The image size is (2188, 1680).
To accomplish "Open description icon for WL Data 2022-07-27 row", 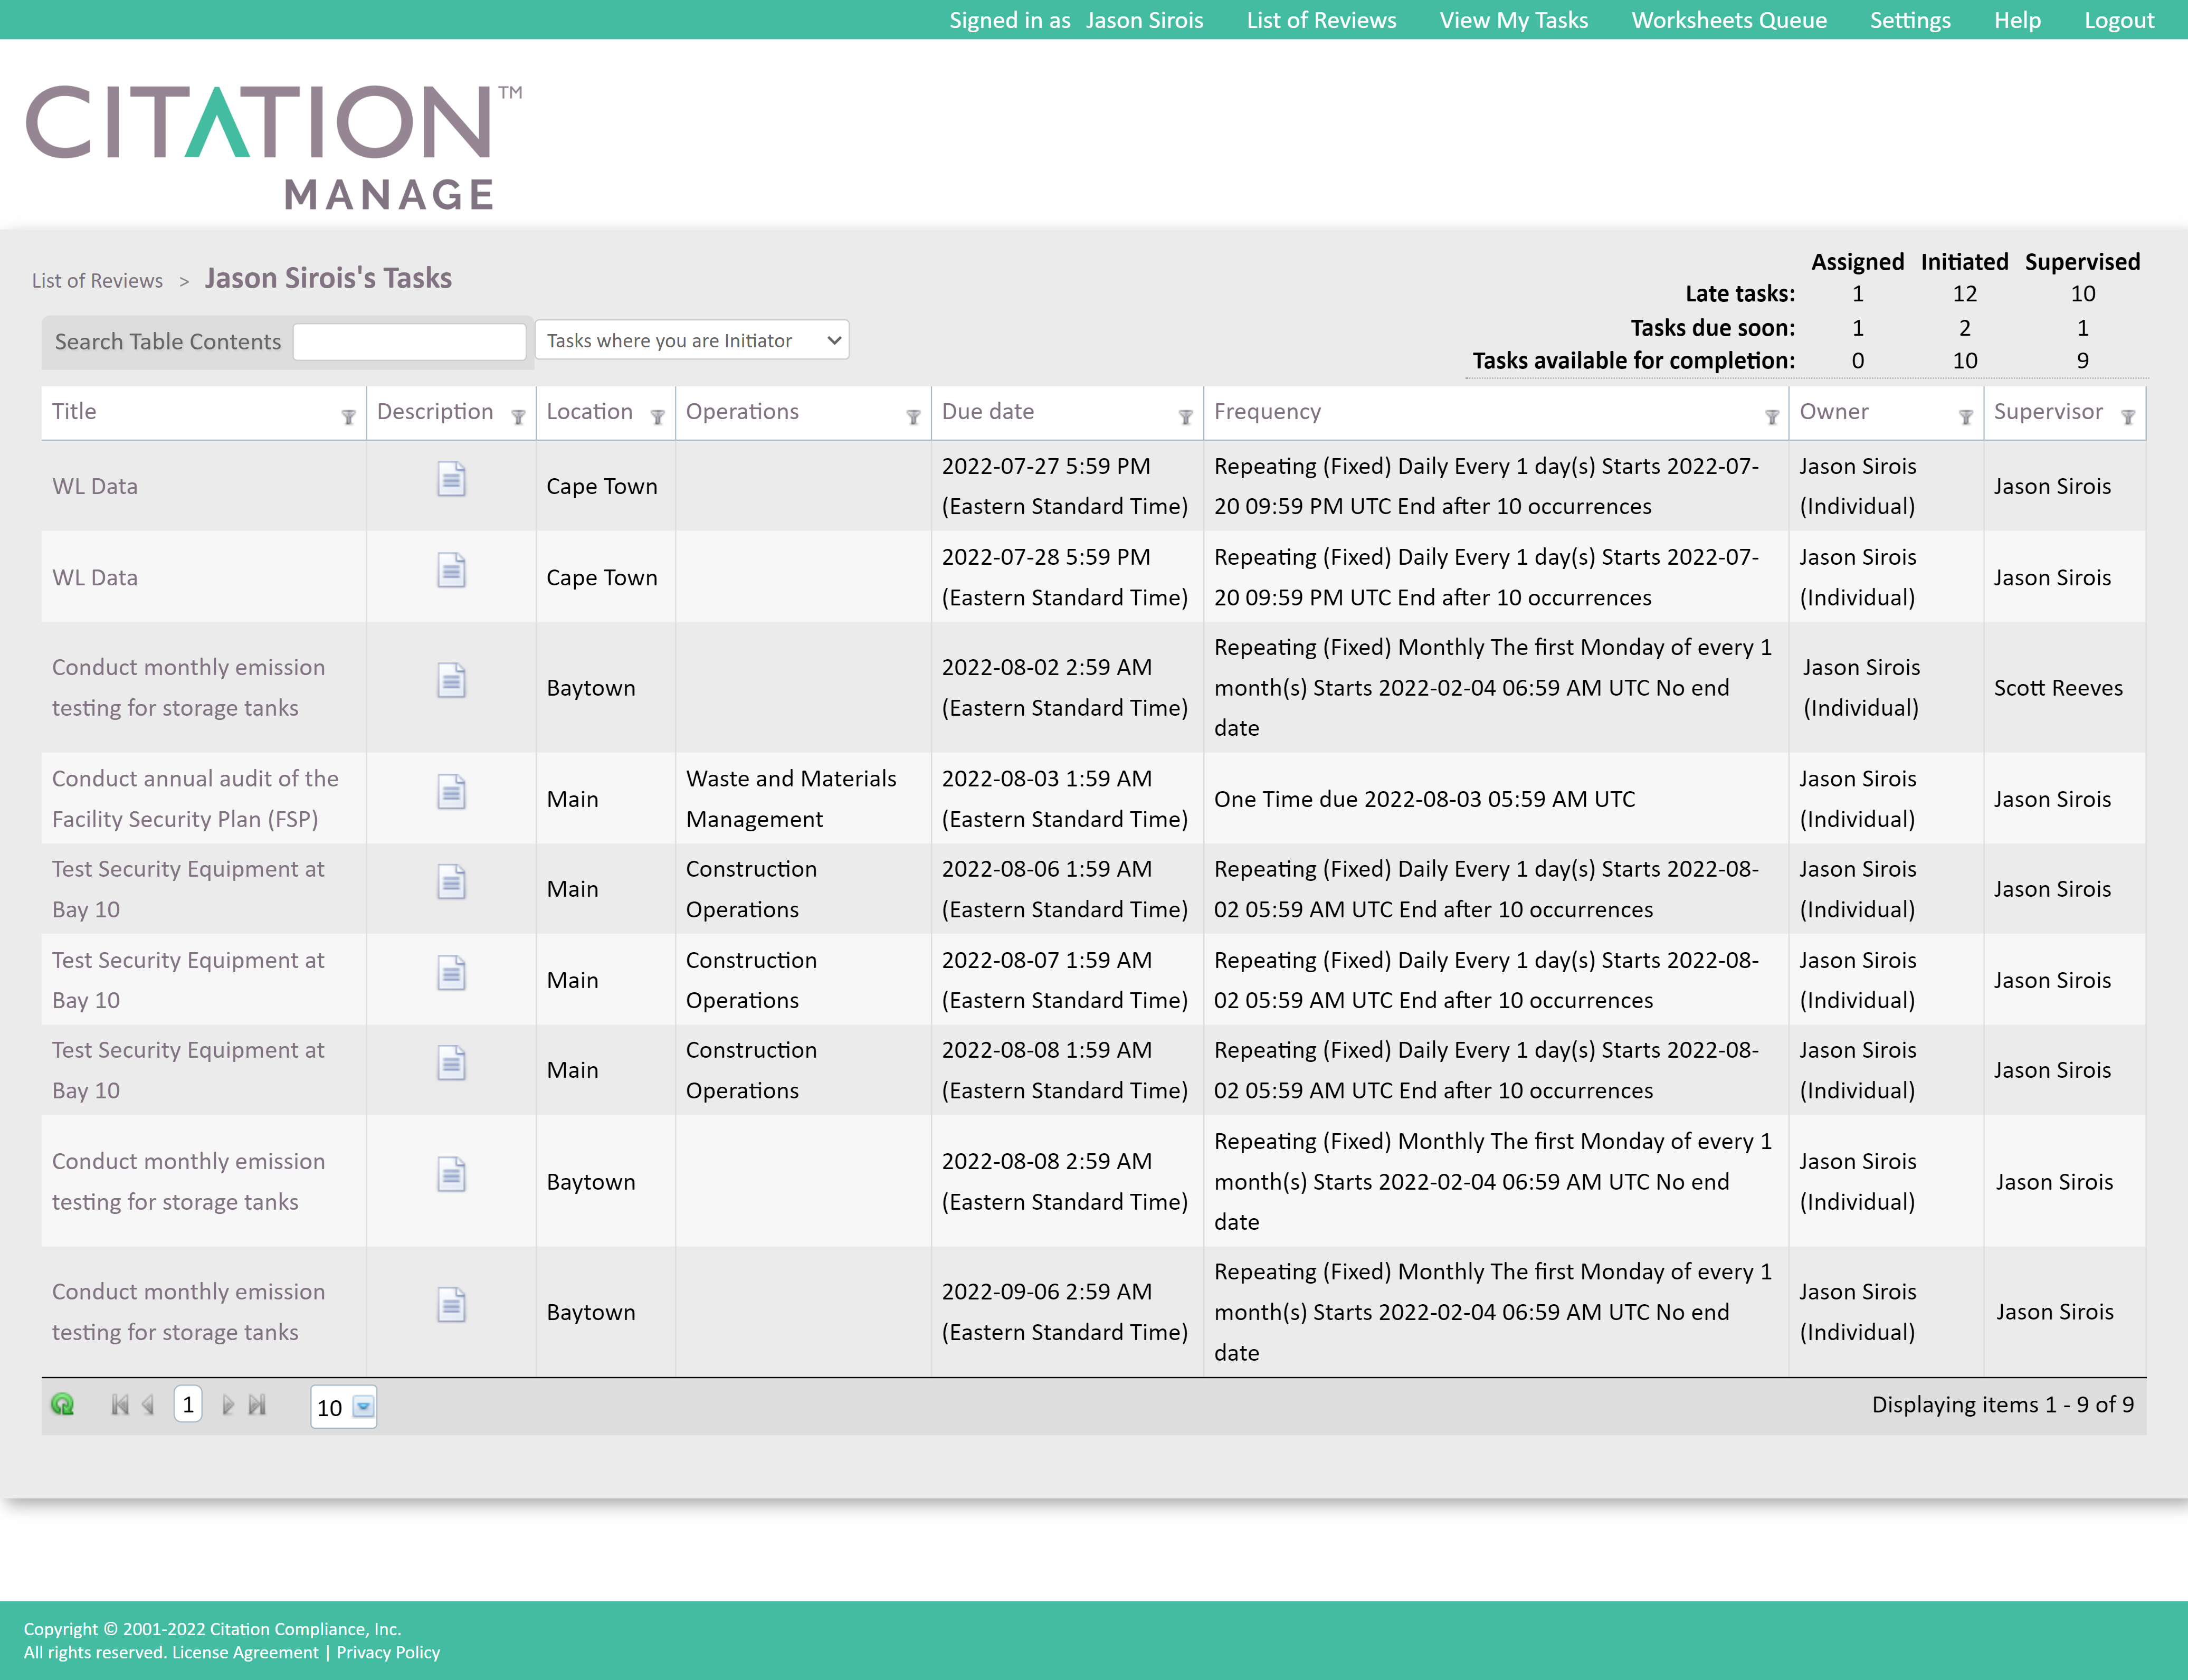I will tap(451, 480).
